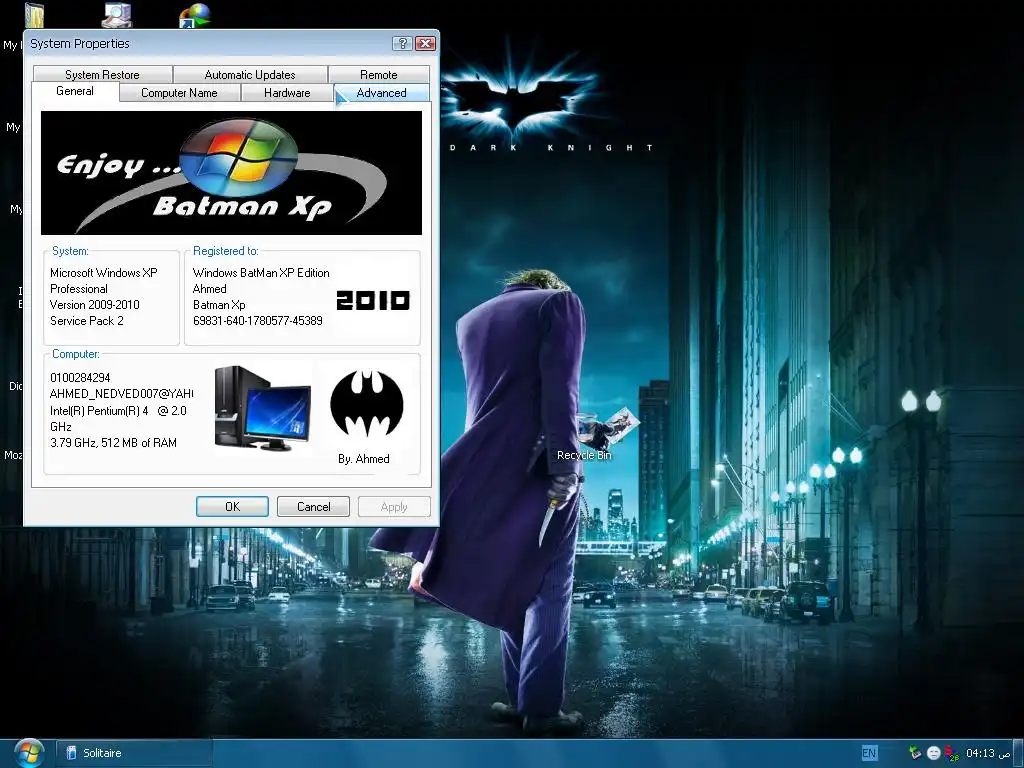Screen dimensions: 1024x768
Task: Open the Automatic Updates tab
Action: (x=250, y=74)
